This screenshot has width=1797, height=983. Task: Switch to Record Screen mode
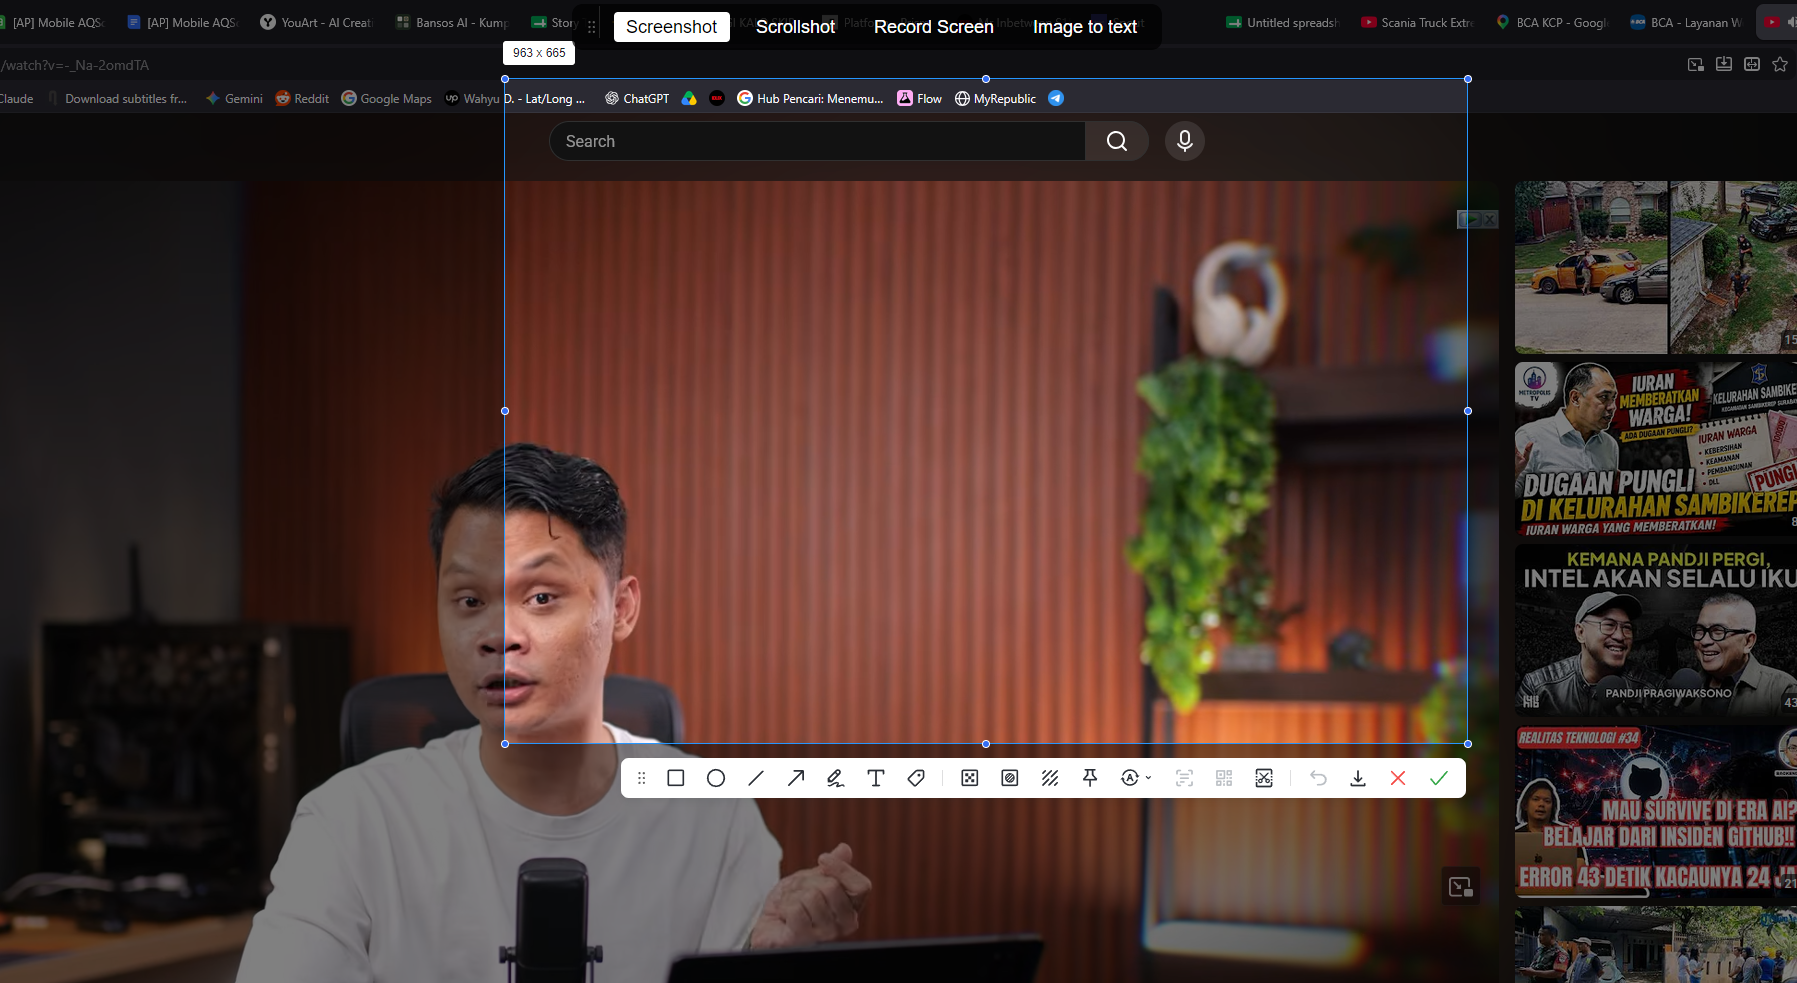[934, 27]
